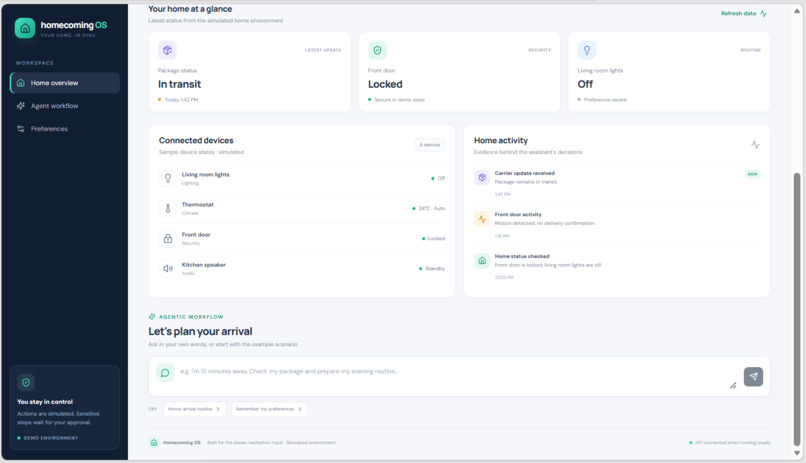Focus the arrival request text input
The width and height of the screenshot is (806, 463).
[x=452, y=376]
